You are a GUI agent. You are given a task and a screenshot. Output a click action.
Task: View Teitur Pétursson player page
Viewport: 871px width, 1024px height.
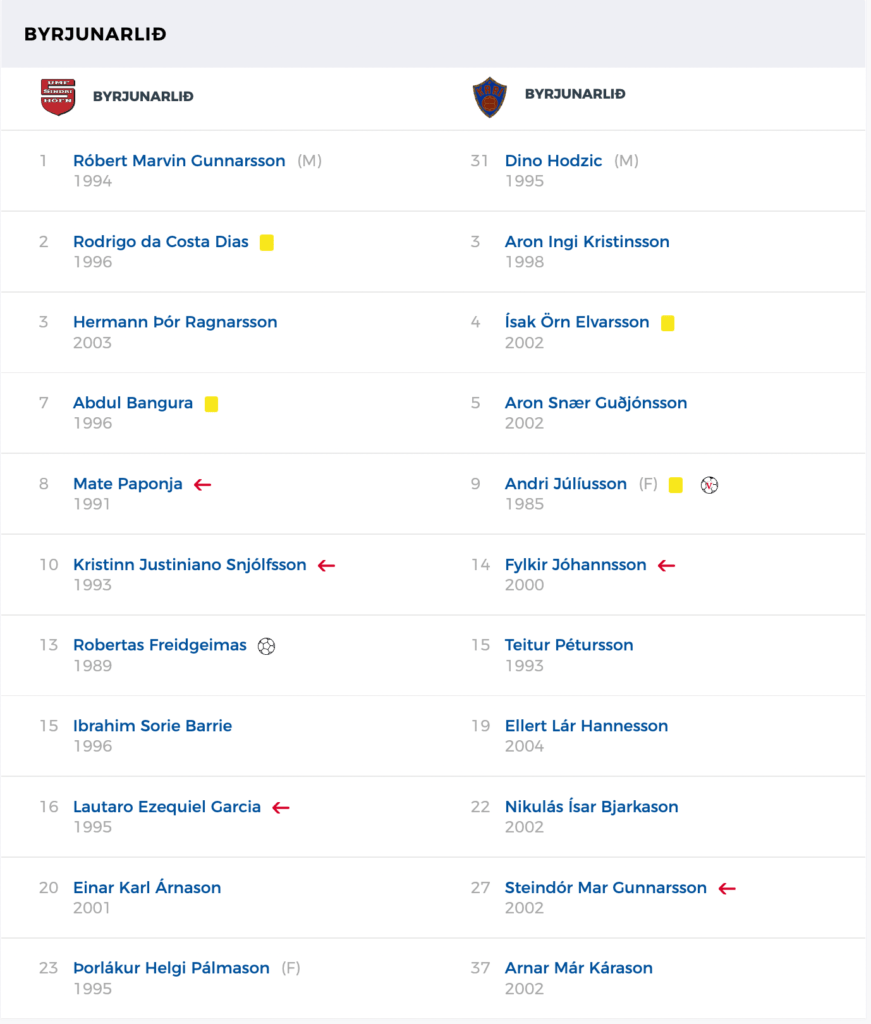[x=569, y=645]
